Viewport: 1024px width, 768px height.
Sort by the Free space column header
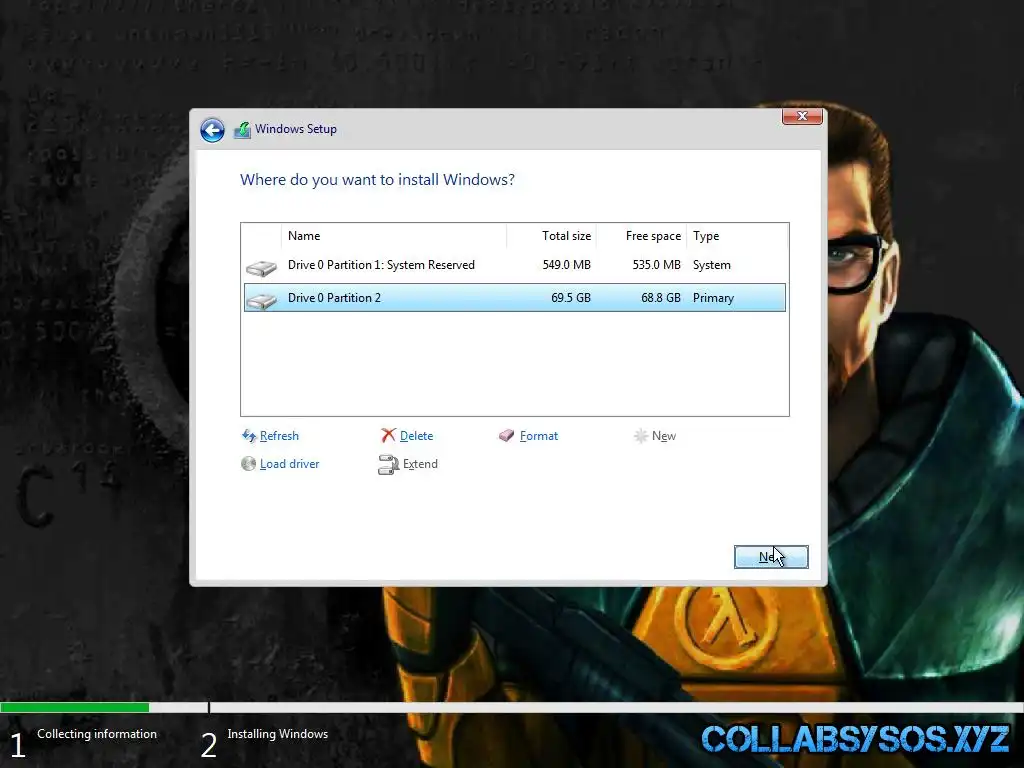641,236
